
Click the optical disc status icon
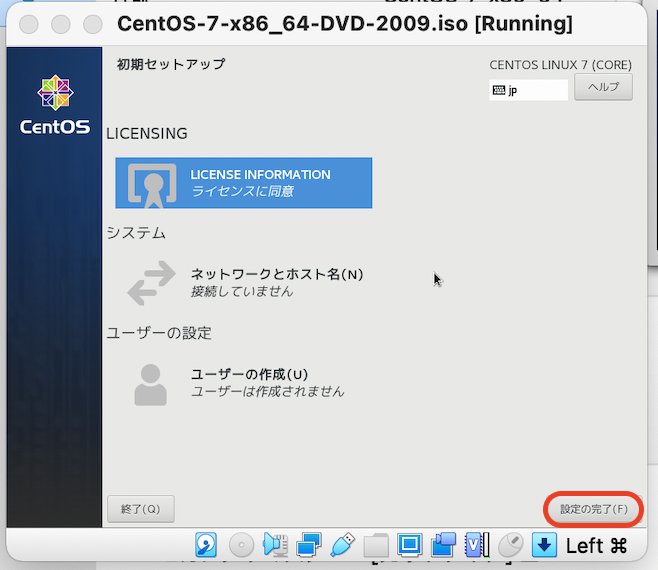click(x=241, y=545)
